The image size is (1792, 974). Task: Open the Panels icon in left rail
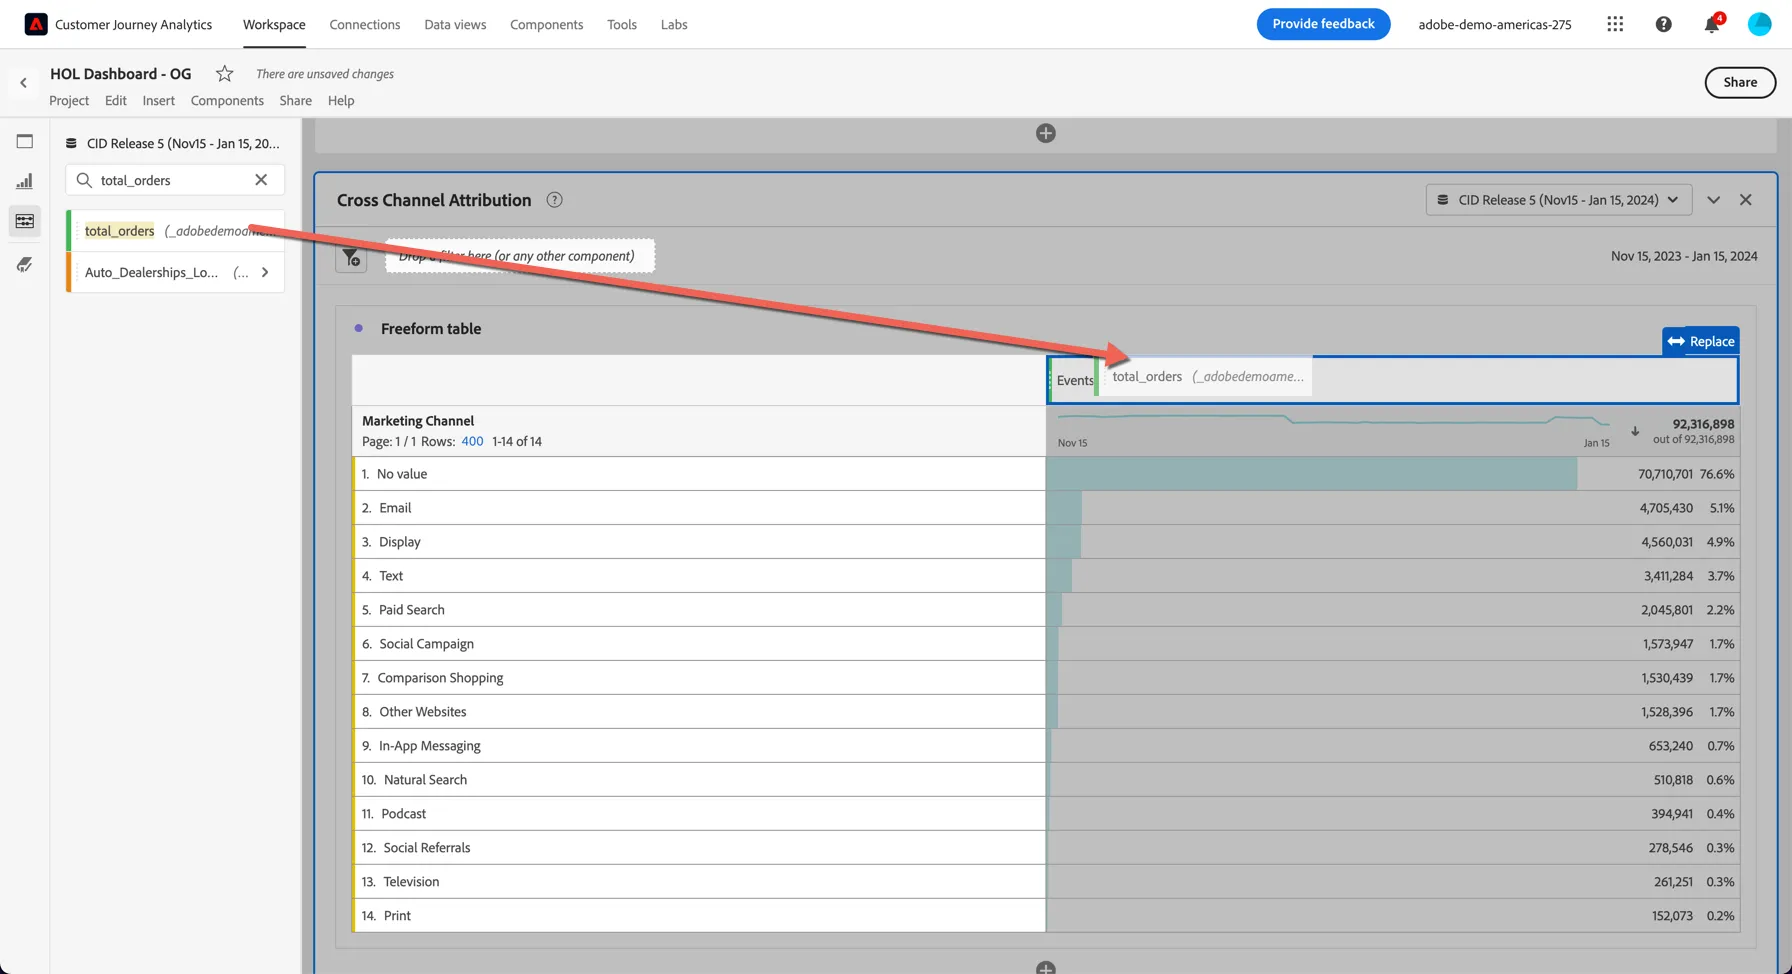click(x=25, y=142)
